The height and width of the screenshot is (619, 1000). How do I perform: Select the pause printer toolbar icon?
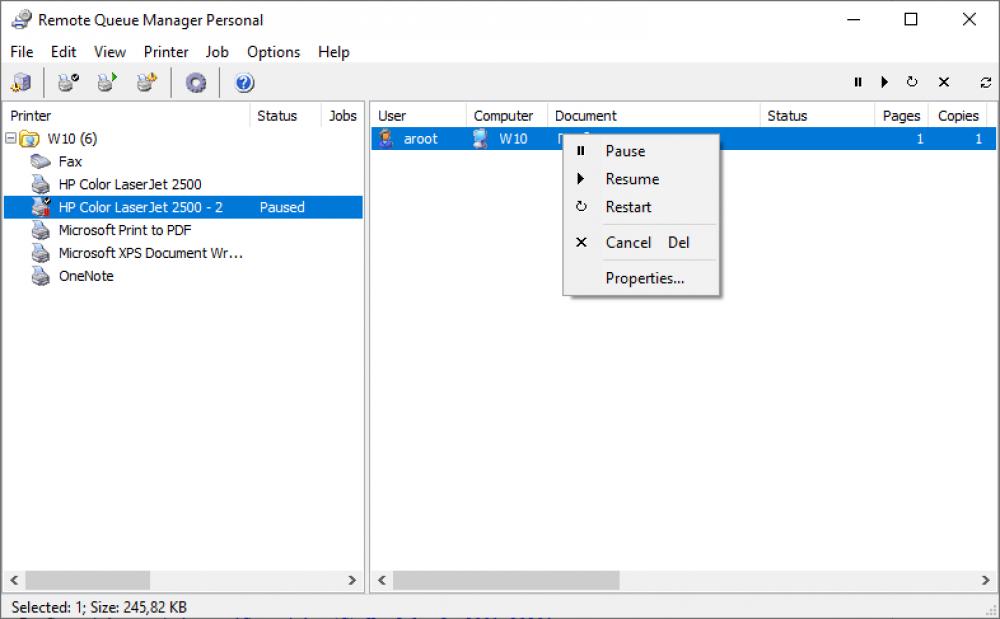coord(65,82)
